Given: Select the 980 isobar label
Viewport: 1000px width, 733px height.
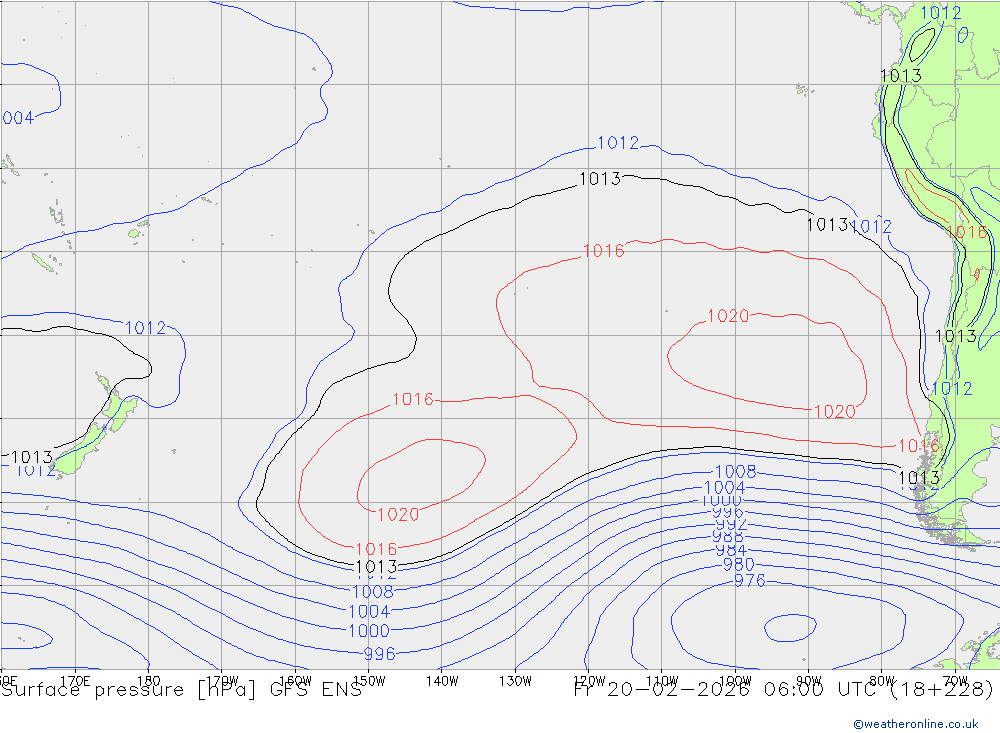Looking at the screenshot, I should click(x=739, y=565).
